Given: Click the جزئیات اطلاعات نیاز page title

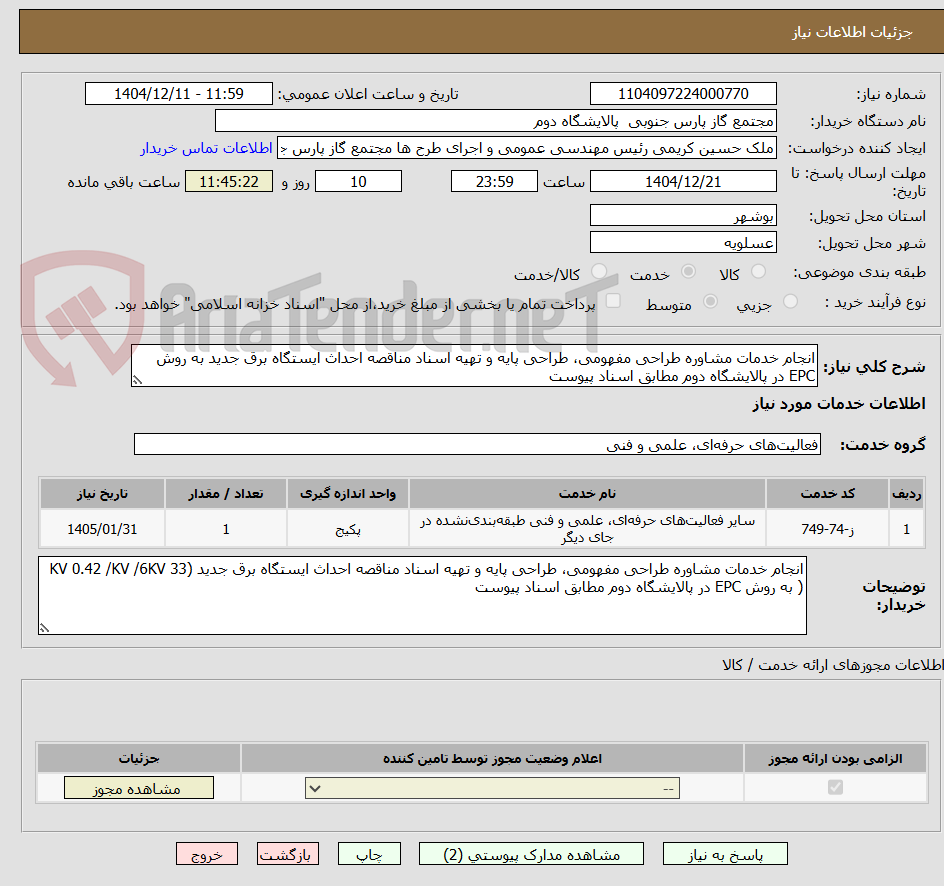Looking at the screenshot, I should pos(852,32).
